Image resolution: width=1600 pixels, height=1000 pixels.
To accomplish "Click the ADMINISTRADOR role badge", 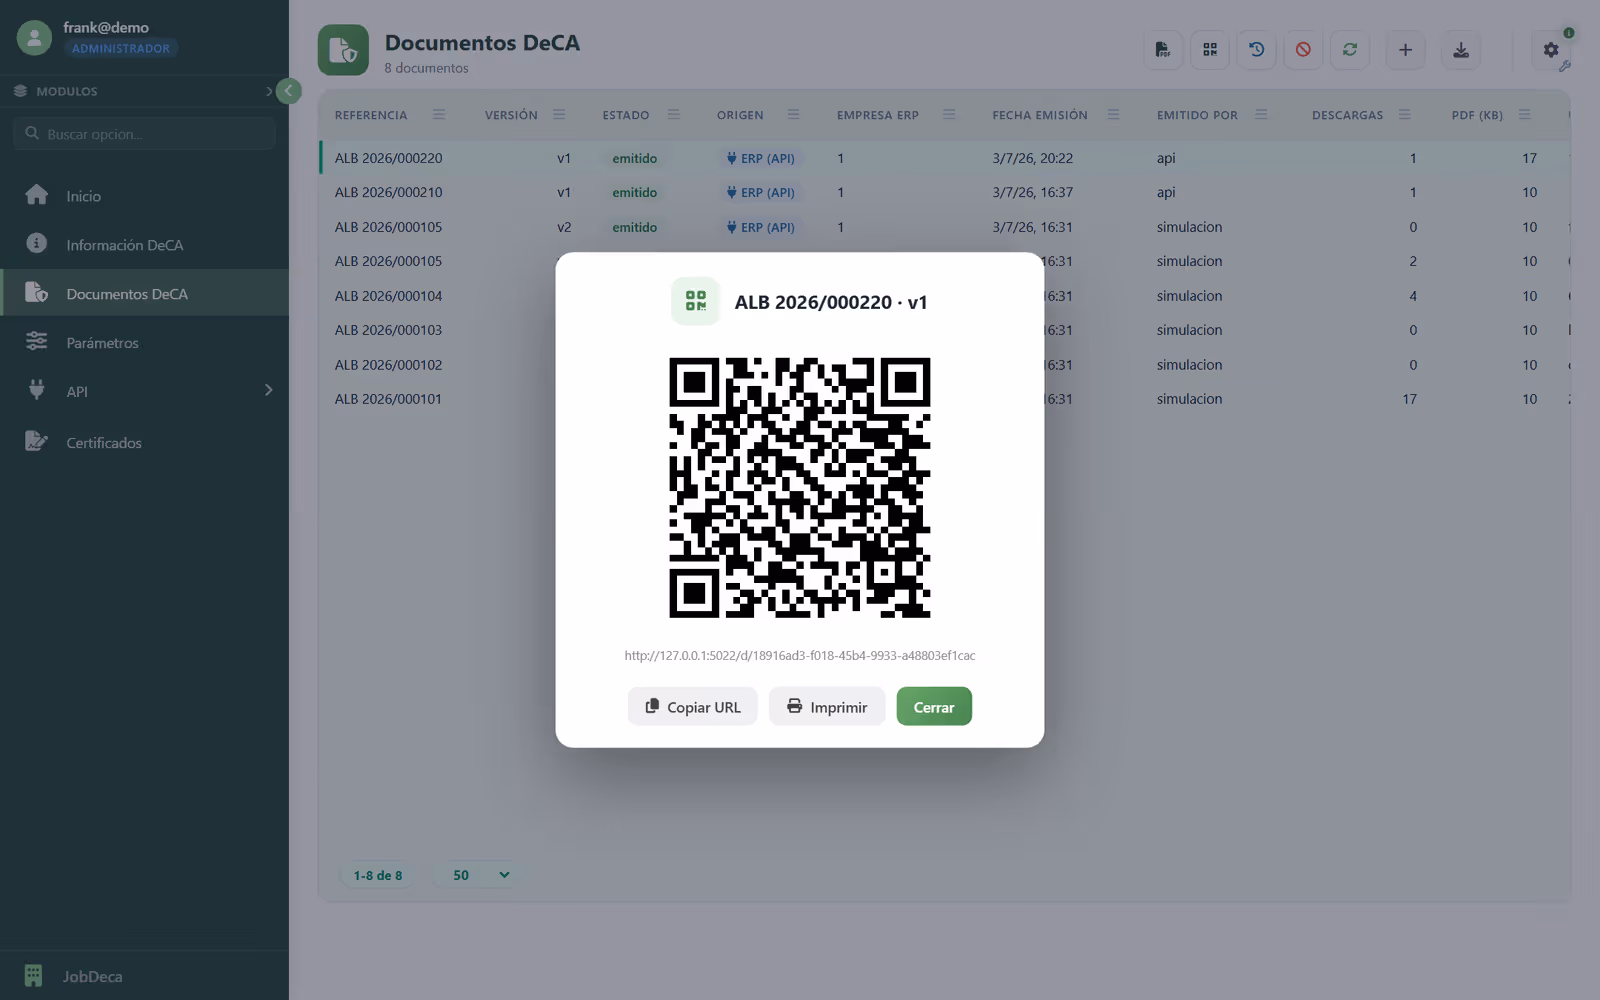I will coord(120,48).
